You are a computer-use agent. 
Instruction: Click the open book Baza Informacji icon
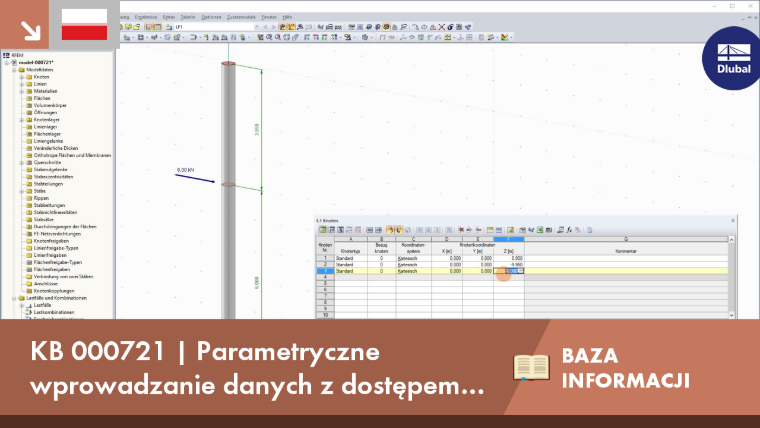click(531, 367)
